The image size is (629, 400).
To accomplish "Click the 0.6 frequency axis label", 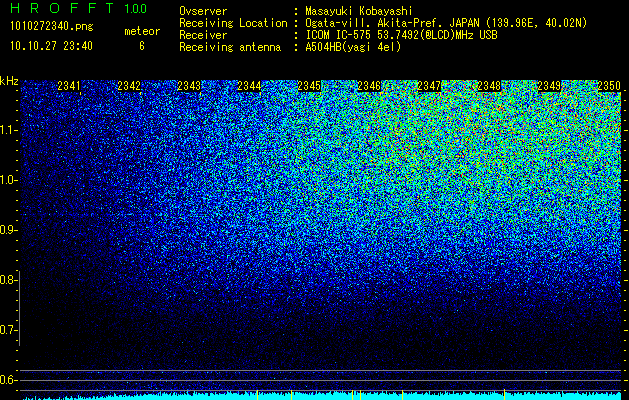I will [x=8, y=380].
